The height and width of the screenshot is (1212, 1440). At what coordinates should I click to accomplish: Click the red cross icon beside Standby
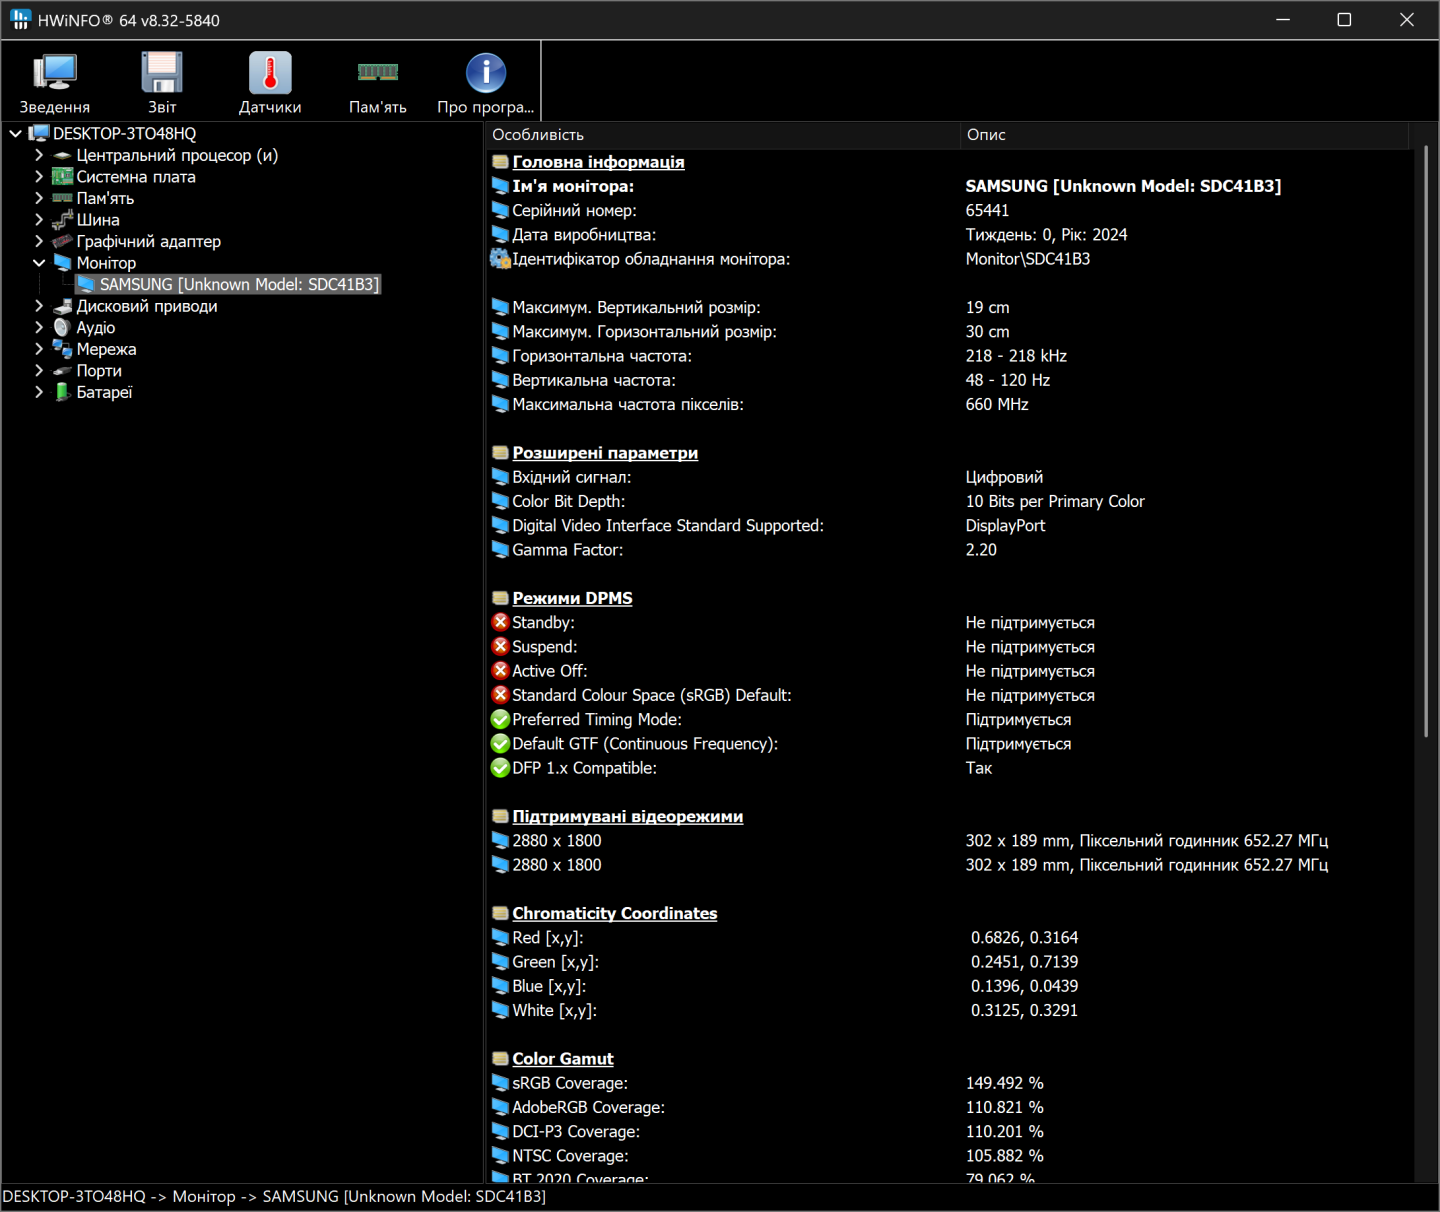point(500,622)
